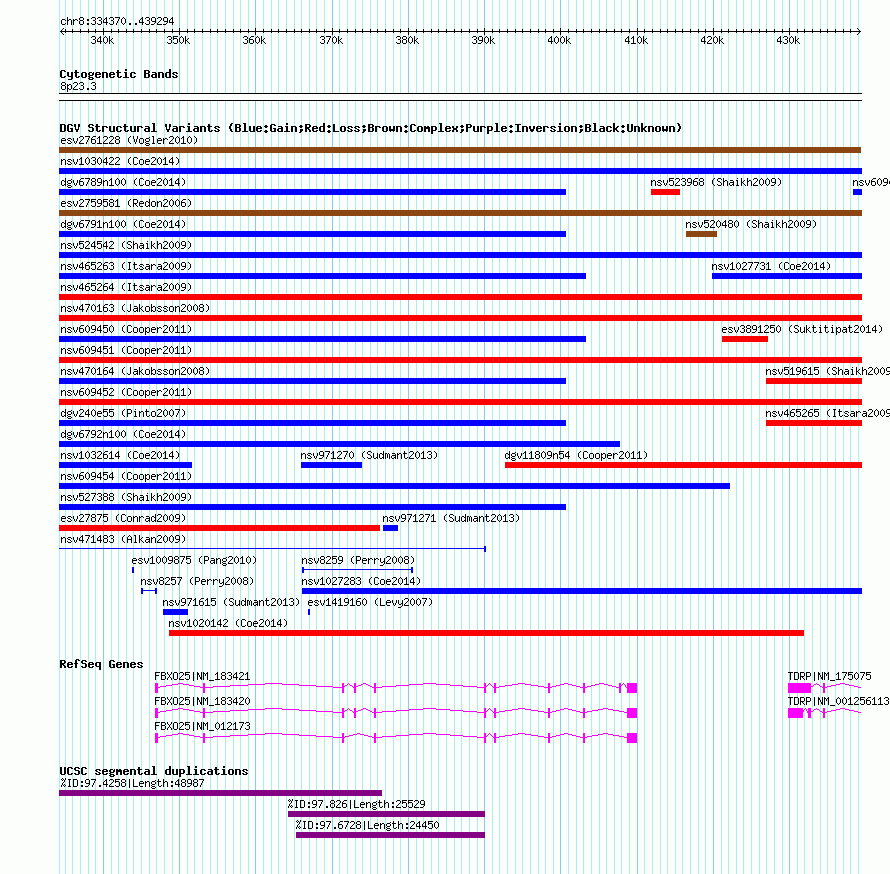Select esv1009875 (Pang2010) variant
890x874 pixels.
click(x=133, y=570)
